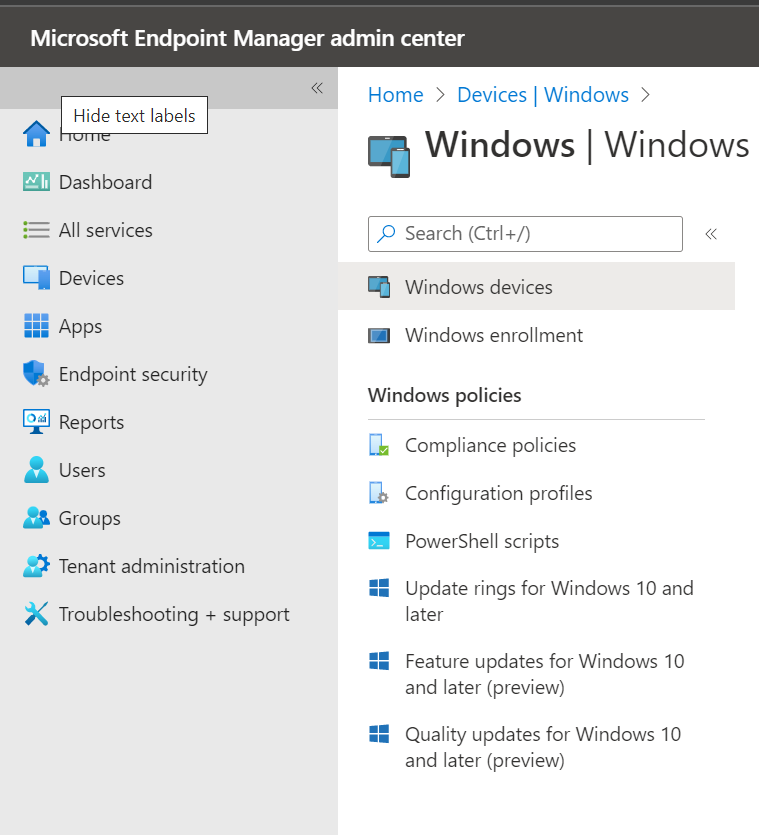Click the Reports monitor icon
The image size is (759, 835).
(36, 422)
